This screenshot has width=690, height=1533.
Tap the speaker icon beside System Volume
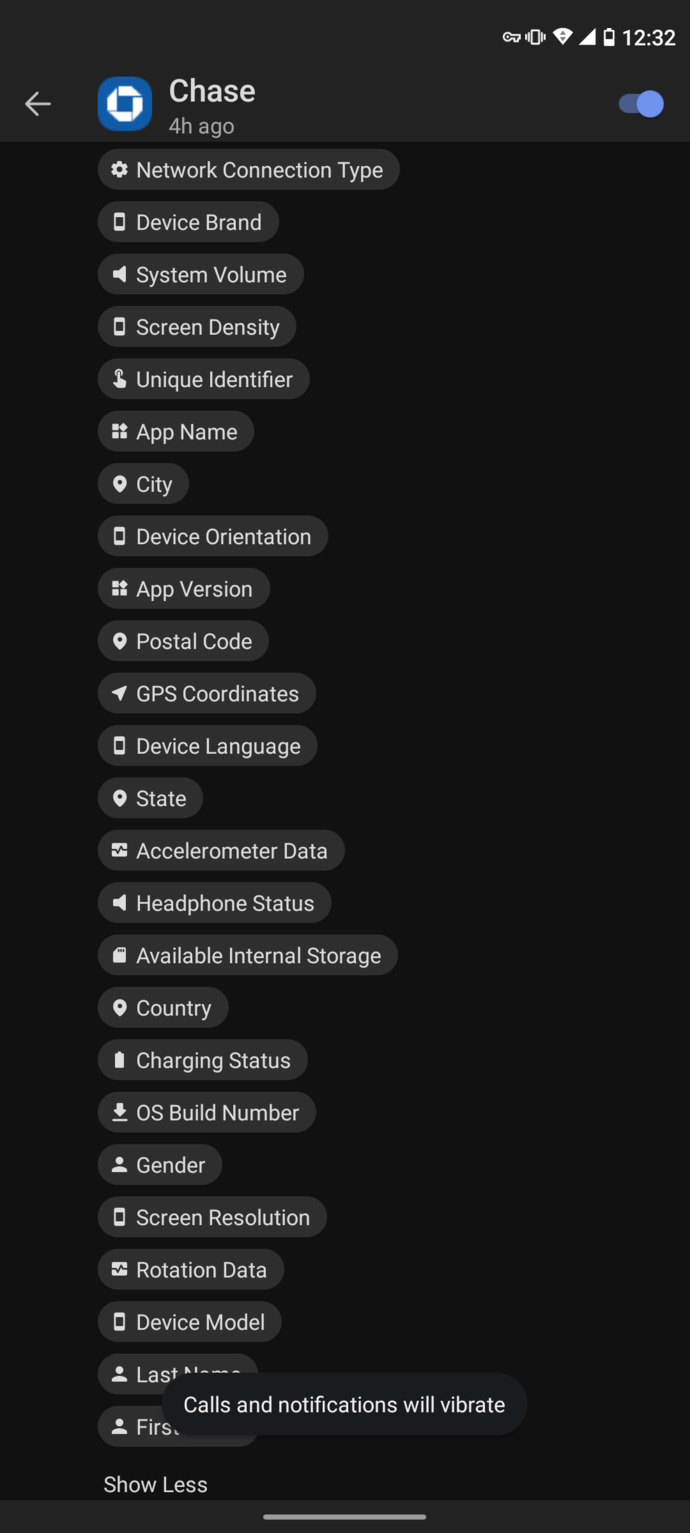tap(119, 275)
